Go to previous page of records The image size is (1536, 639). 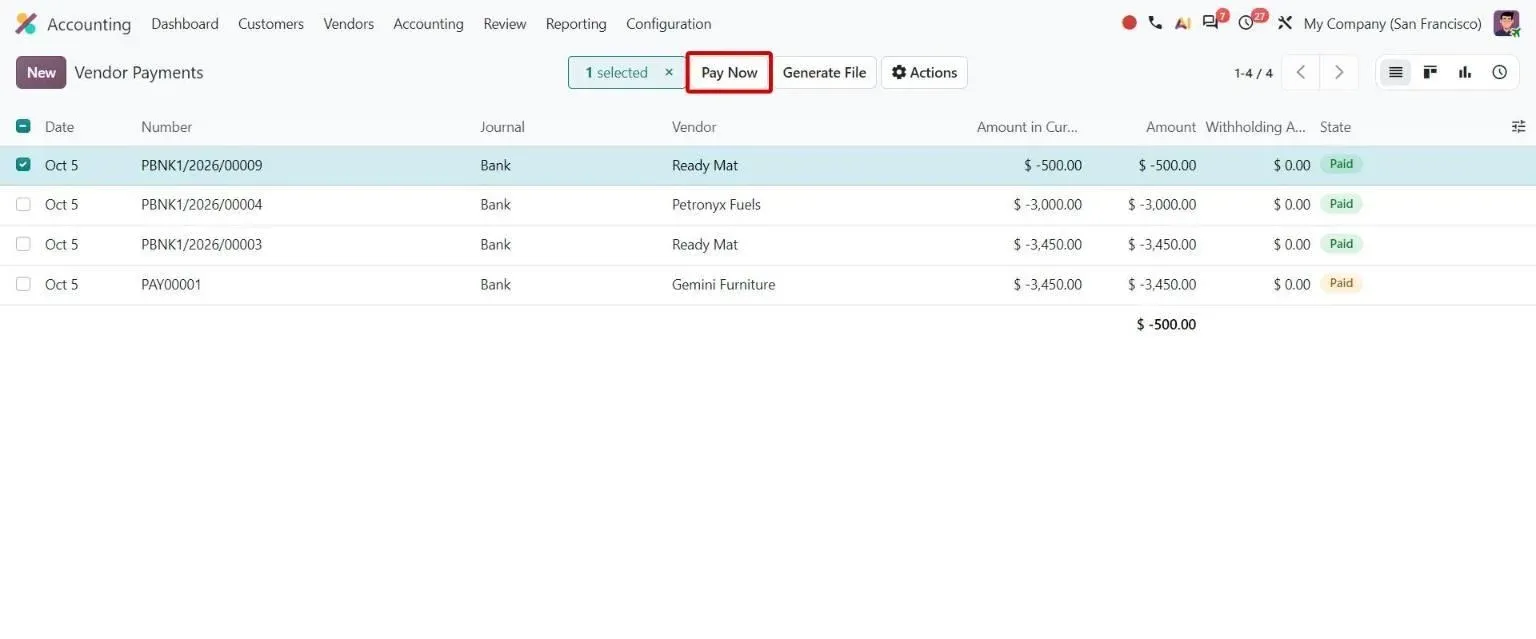click(x=1300, y=72)
